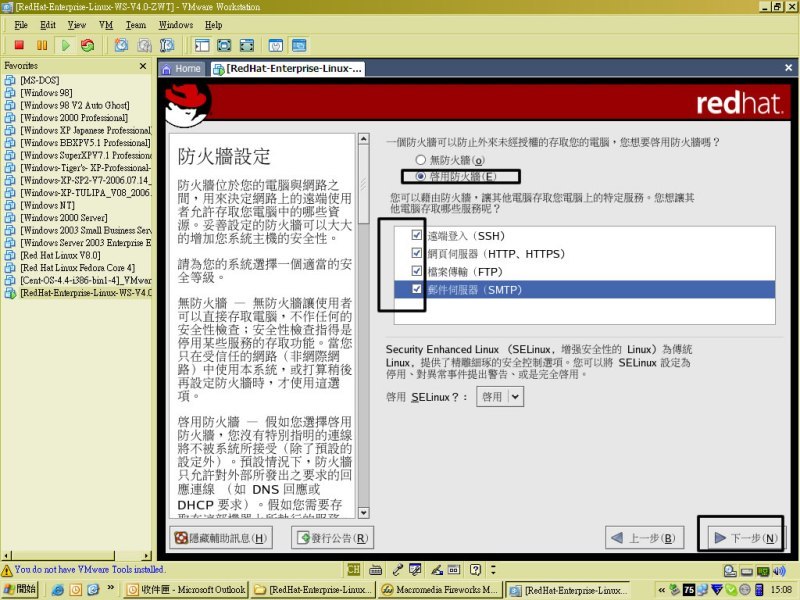Click the help panel vertical scrollbar thumb

pos(363,184)
